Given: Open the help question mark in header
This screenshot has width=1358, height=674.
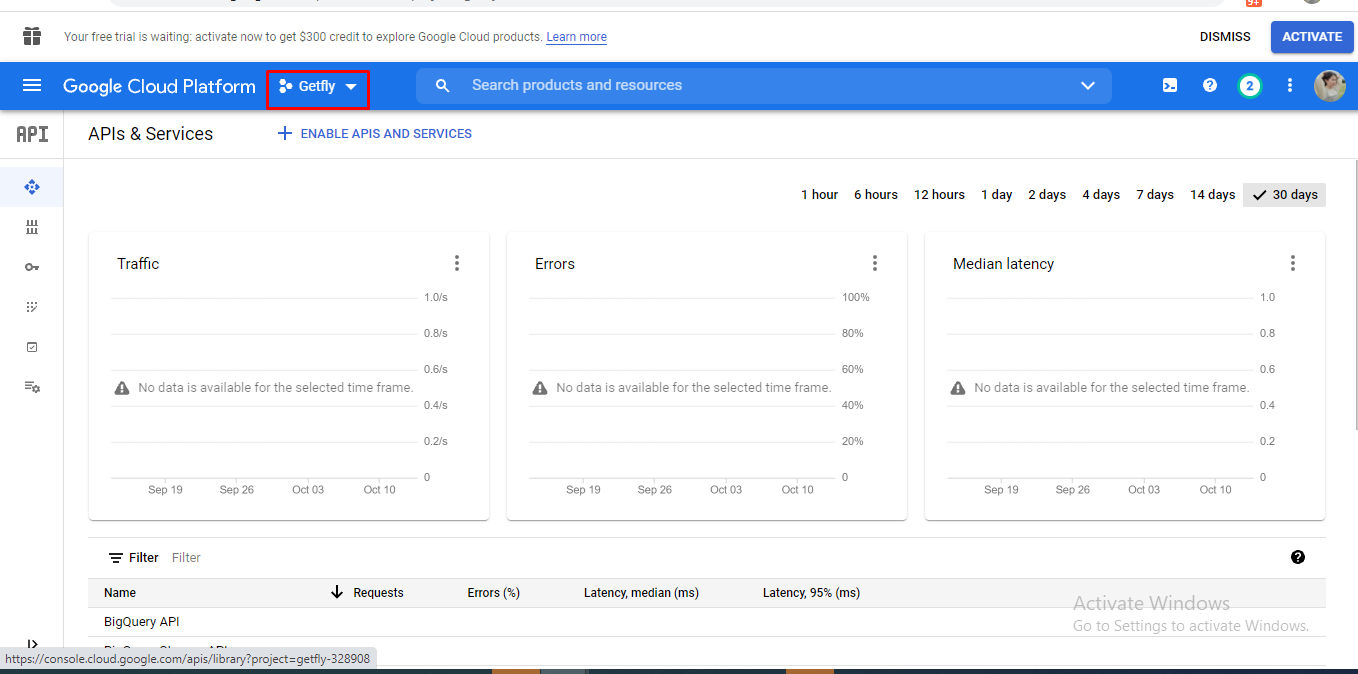Looking at the screenshot, I should 1210,86.
